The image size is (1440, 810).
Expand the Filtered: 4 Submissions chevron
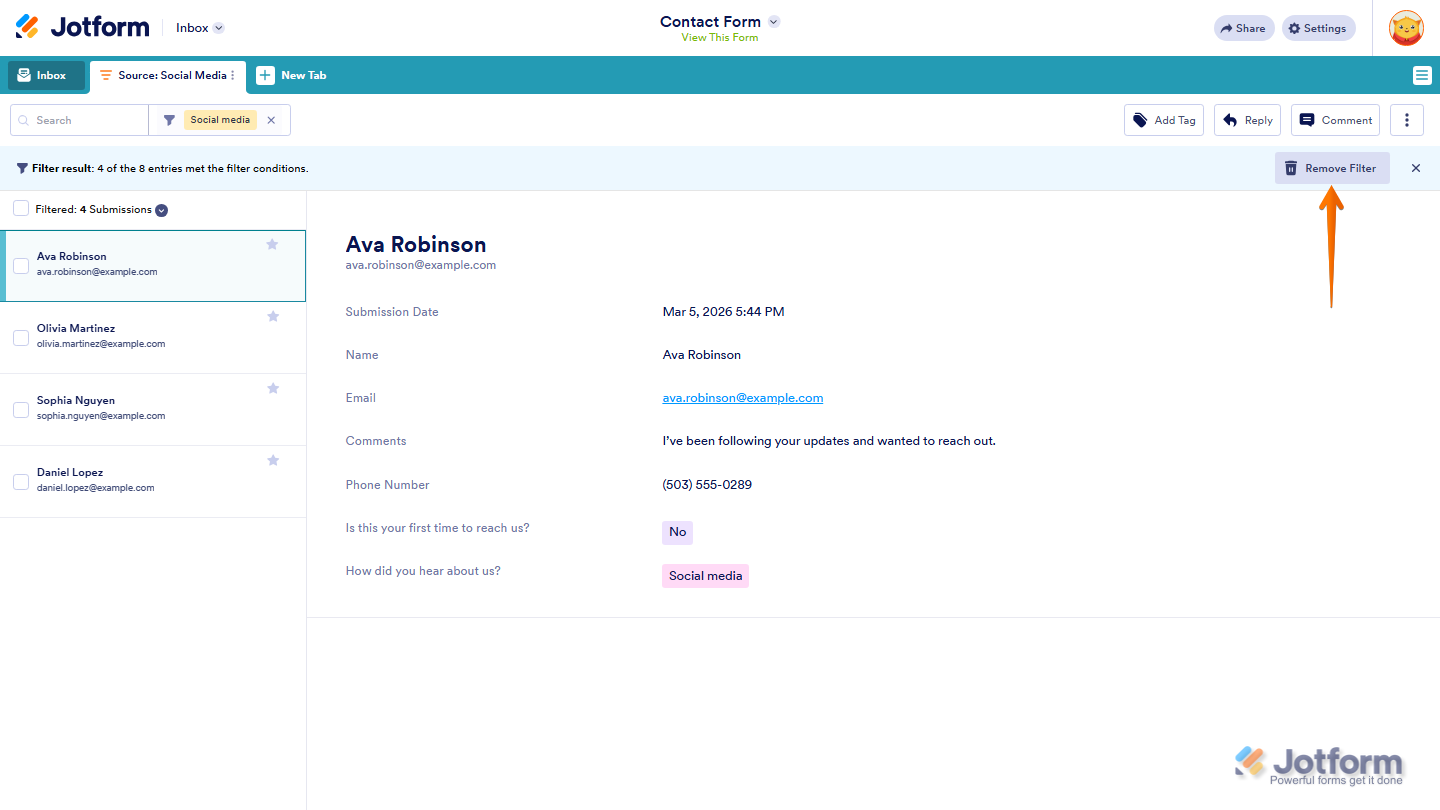click(161, 210)
